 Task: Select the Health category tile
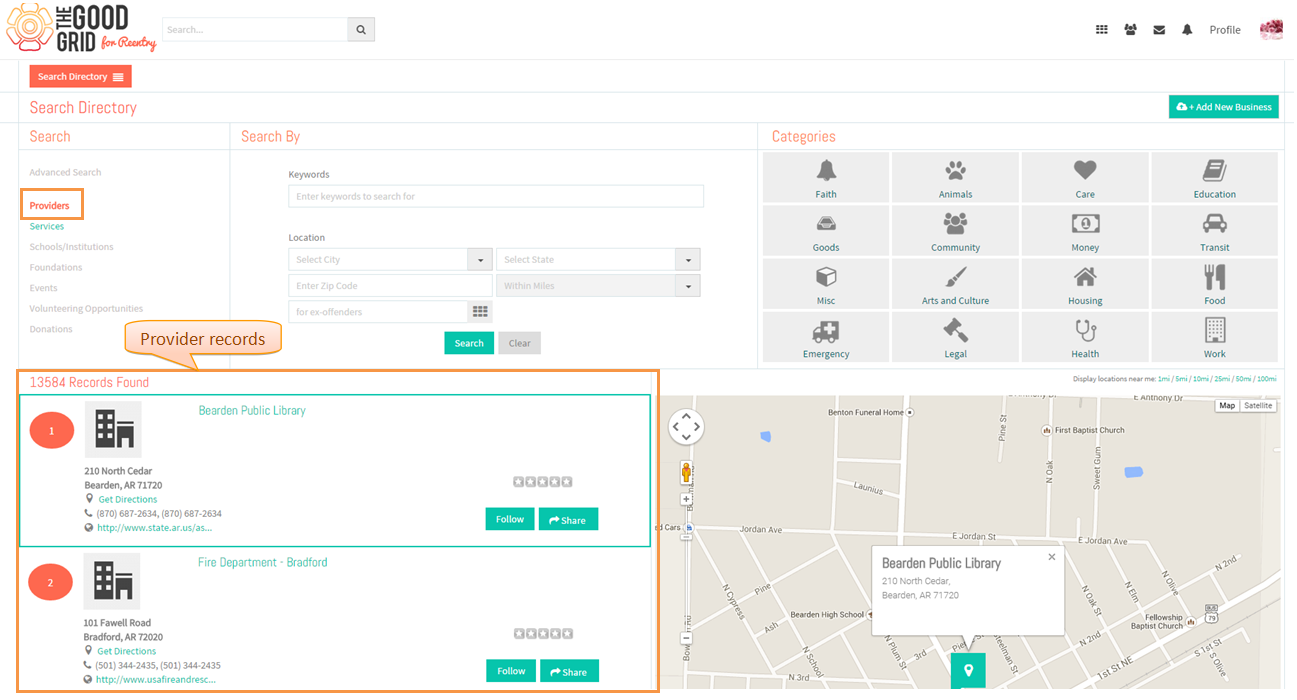pos(1085,336)
